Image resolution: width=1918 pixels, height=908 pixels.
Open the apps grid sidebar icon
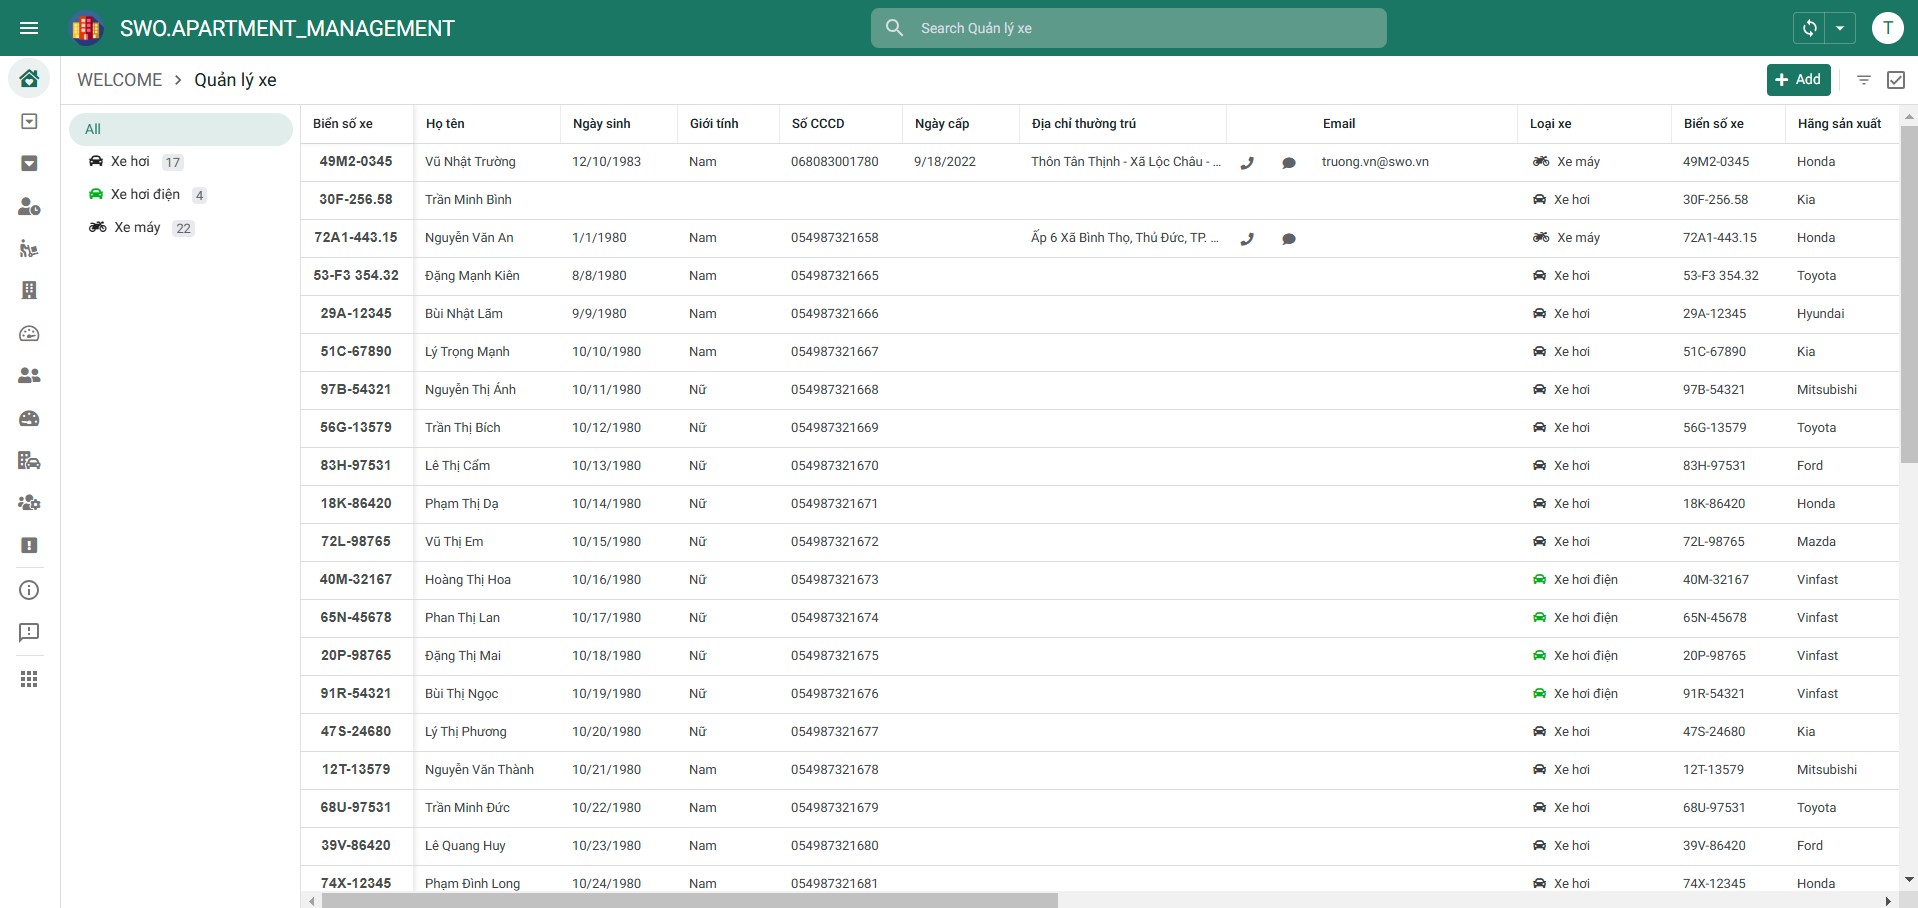click(29, 679)
